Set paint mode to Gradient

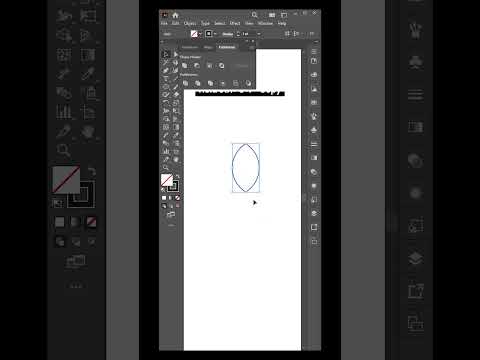click(170, 198)
